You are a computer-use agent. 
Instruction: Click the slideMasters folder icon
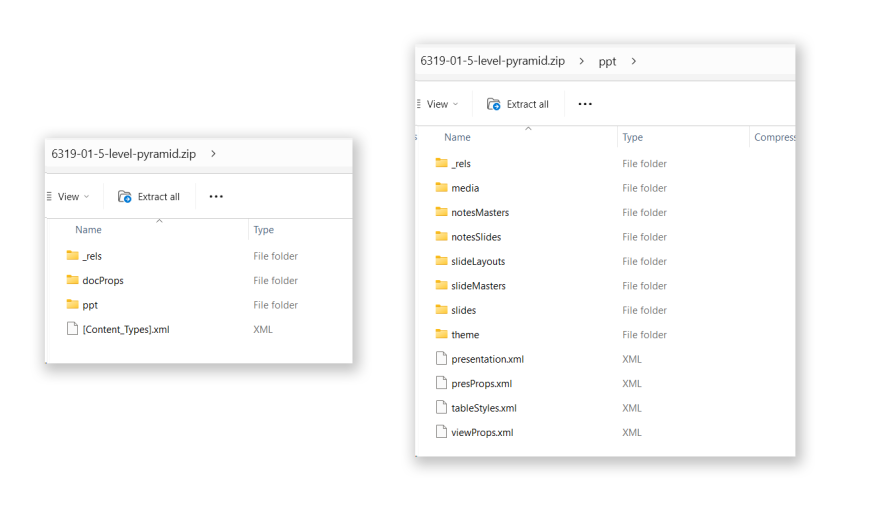[441, 285]
